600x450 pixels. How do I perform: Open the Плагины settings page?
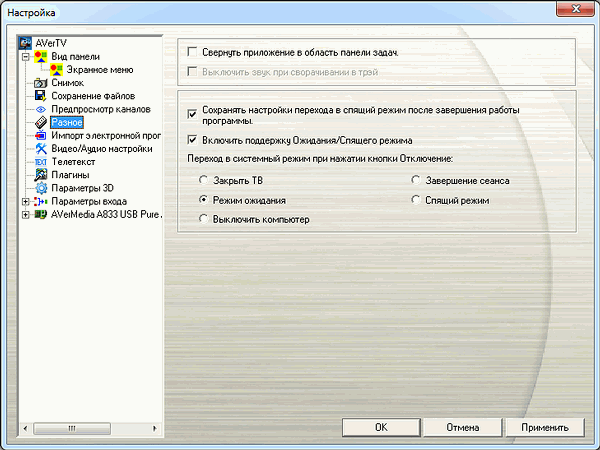[x=70, y=175]
